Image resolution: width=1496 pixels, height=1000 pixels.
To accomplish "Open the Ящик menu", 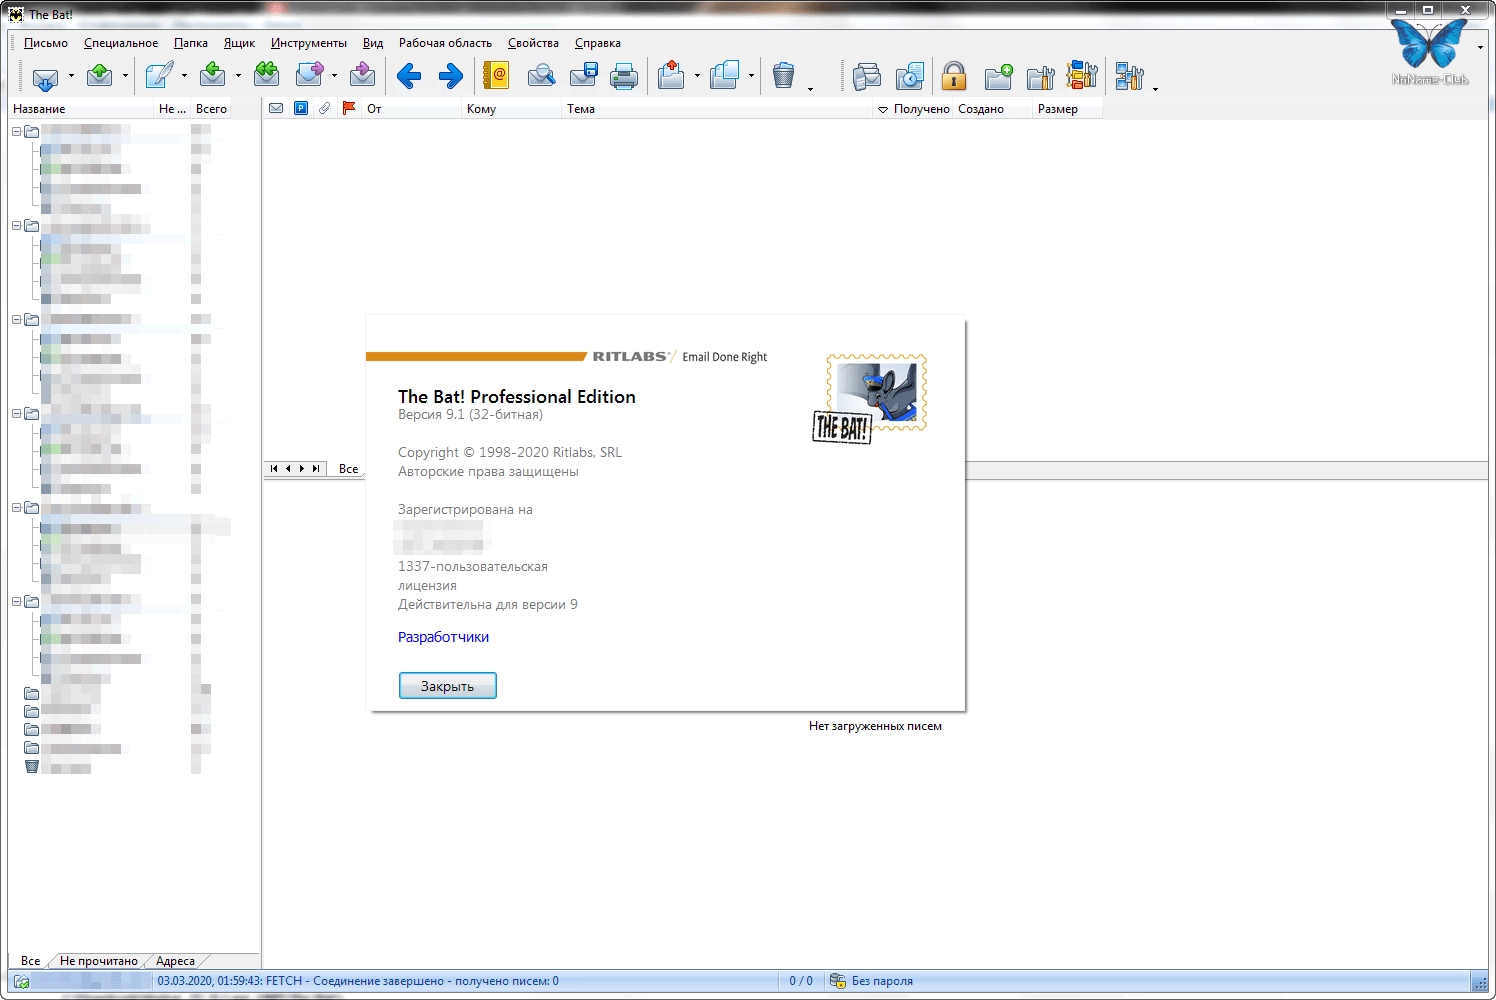I will (239, 43).
